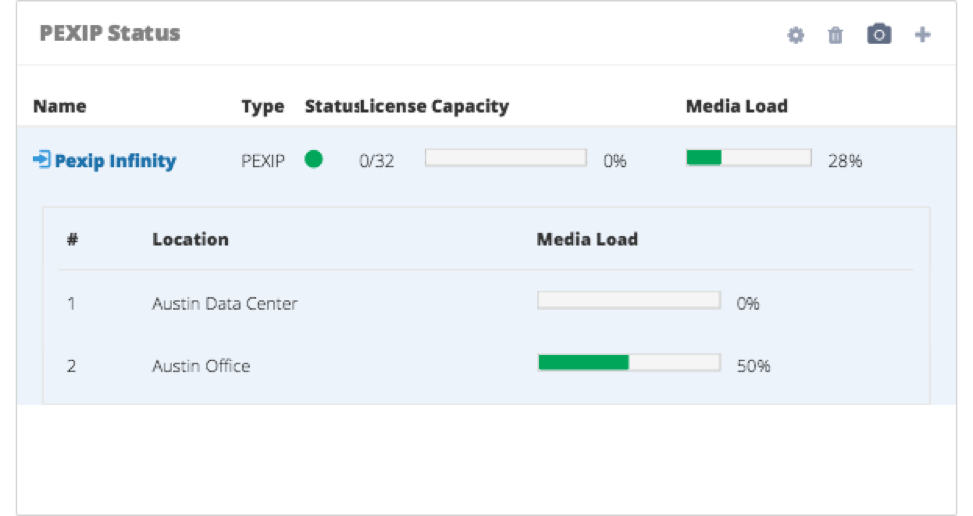This screenshot has height=516, width=973.
Task: Click the Status column header
Action: [331, 106]
